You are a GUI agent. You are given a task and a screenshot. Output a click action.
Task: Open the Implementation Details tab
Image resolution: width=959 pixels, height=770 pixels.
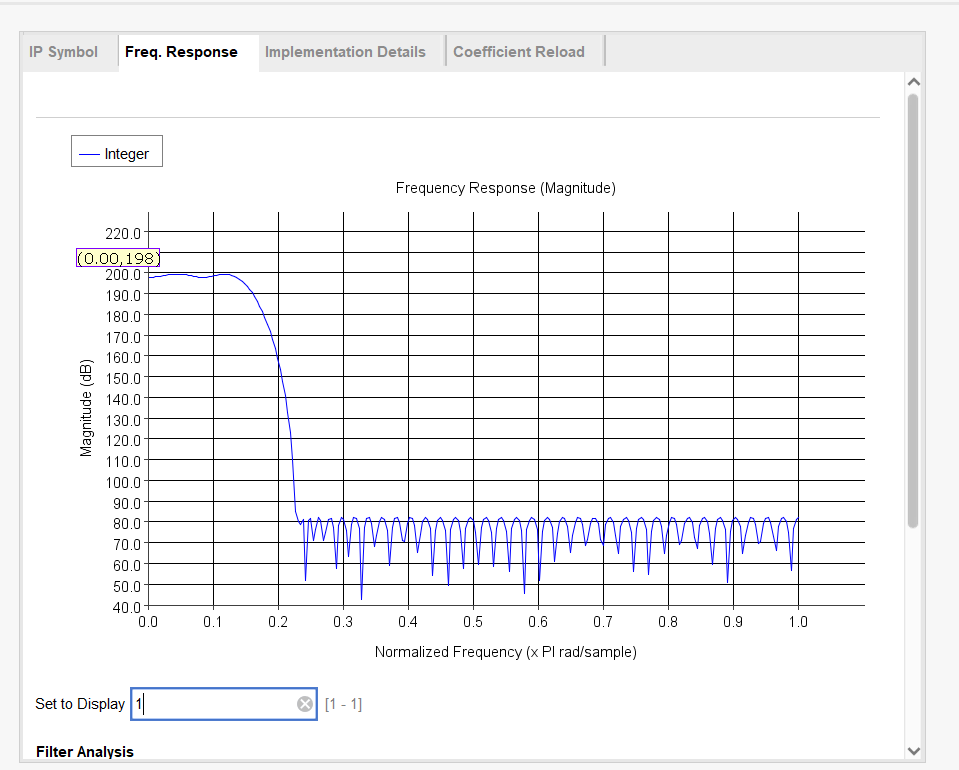point(345,52)
